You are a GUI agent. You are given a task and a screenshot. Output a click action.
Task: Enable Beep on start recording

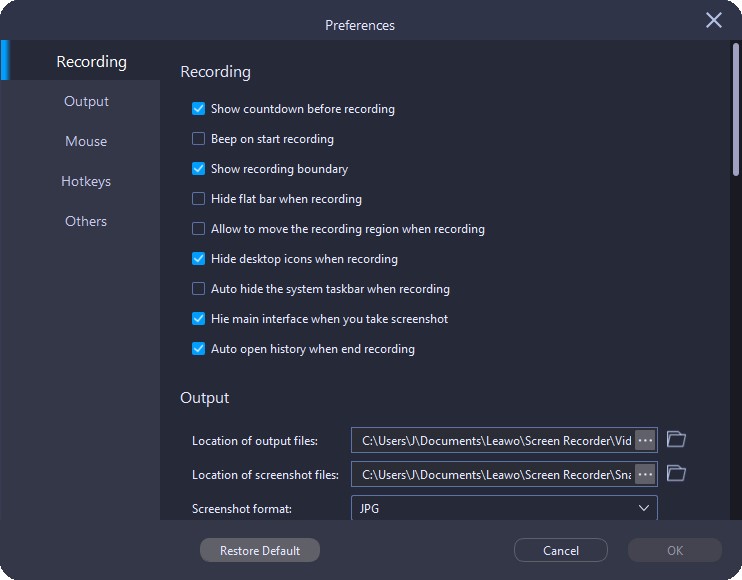(x=198, y=139)
